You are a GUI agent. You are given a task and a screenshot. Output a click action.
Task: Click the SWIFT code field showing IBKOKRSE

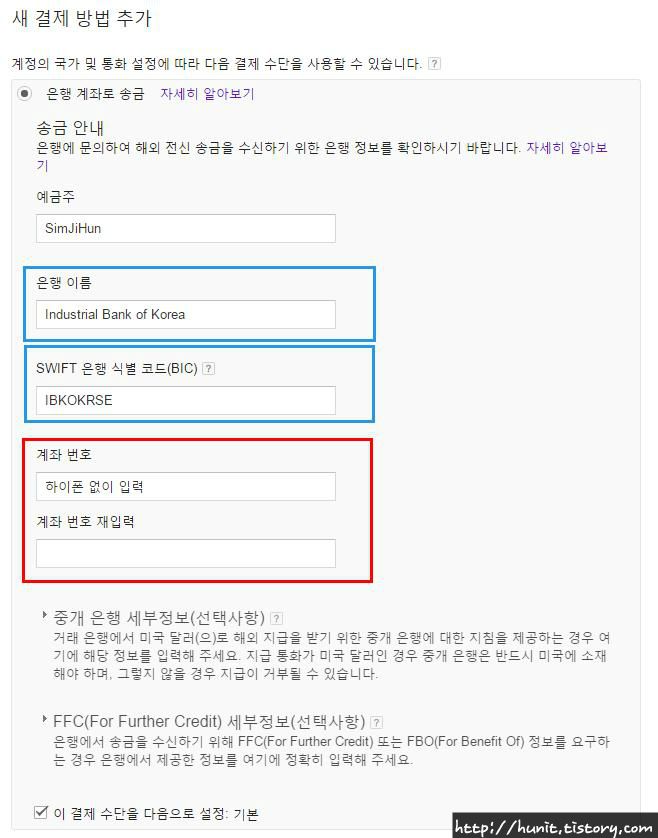186,400
